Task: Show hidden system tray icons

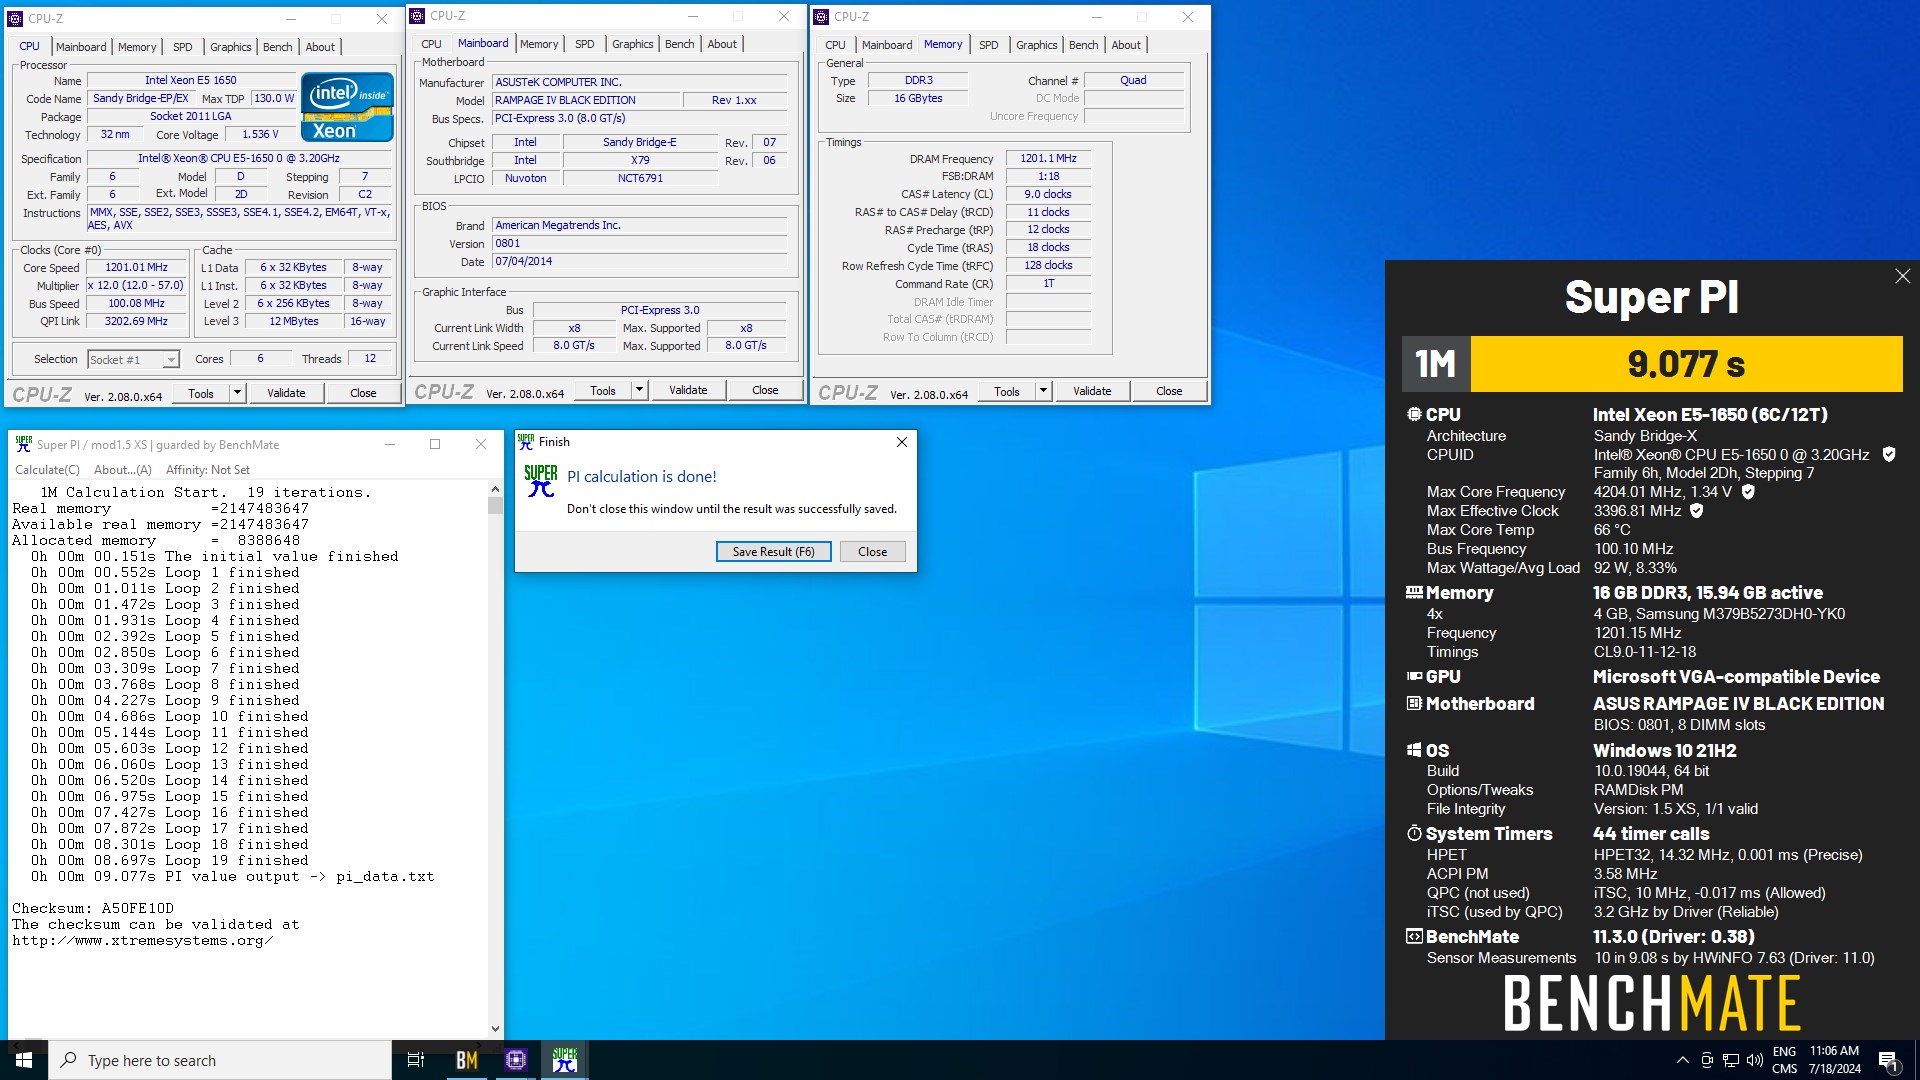Action: pyautogui.click(x=1682, y=1060)
